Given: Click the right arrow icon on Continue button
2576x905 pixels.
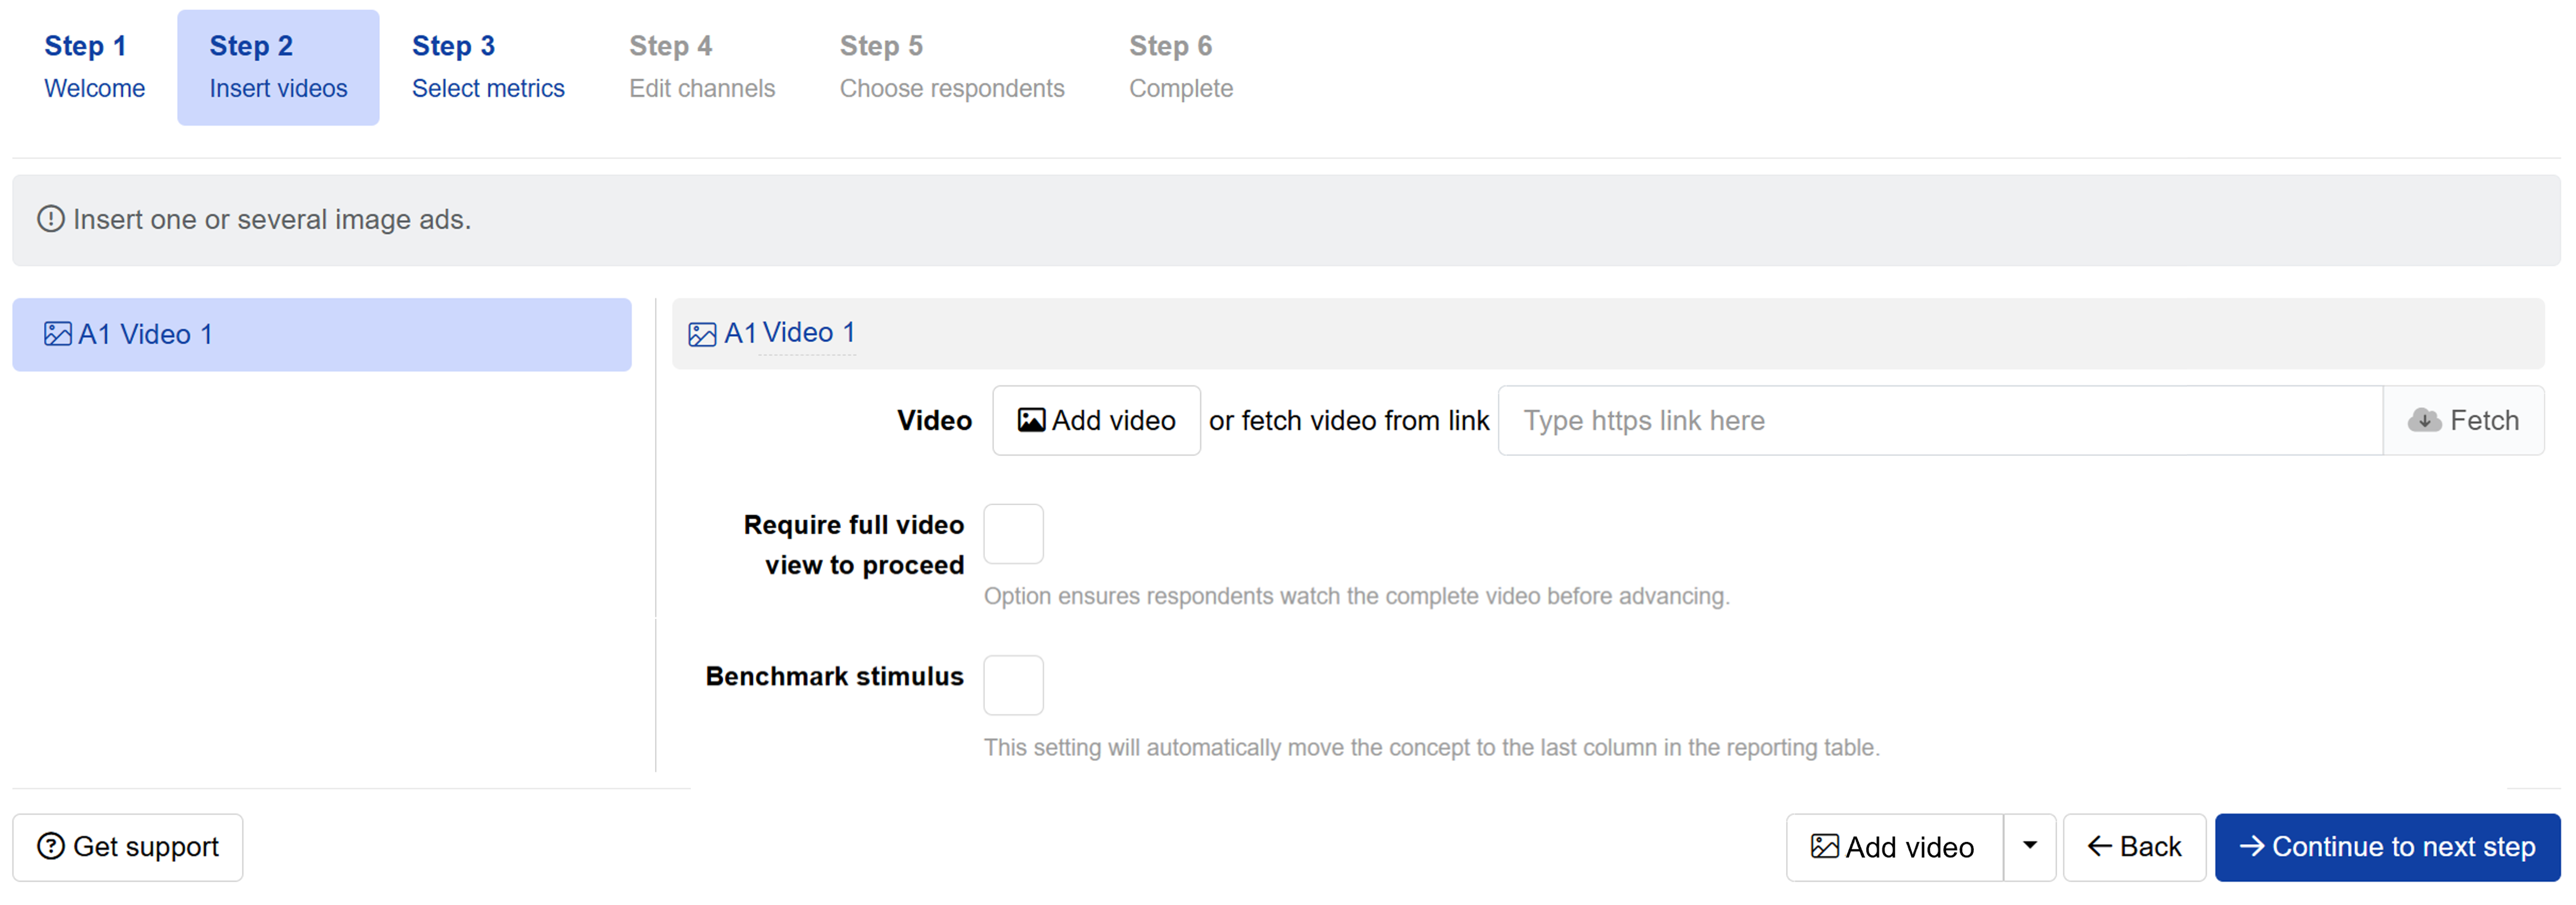Looking at the screenshot, I should tap(2251, 846).
